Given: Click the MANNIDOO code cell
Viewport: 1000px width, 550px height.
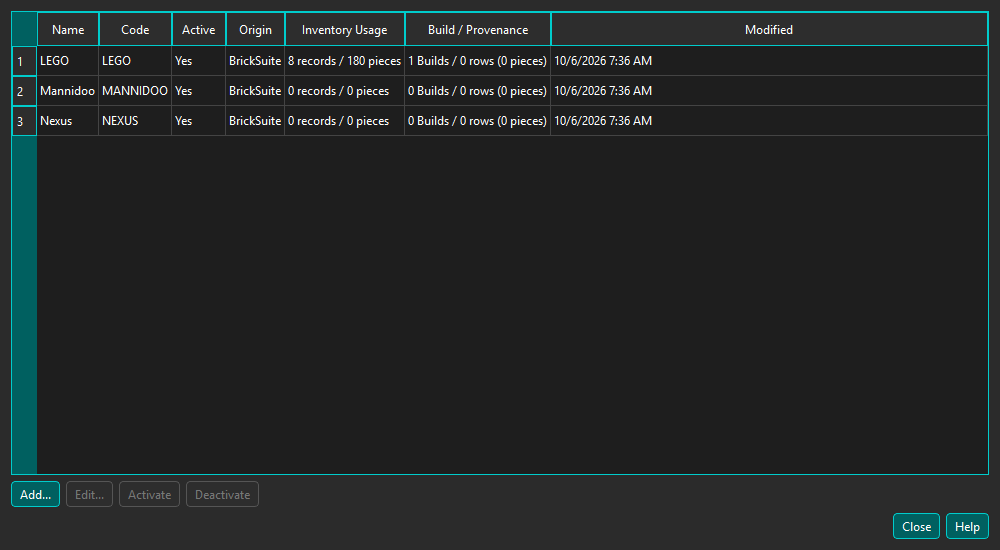Looking at the screenshot, I should coord(135,91).
